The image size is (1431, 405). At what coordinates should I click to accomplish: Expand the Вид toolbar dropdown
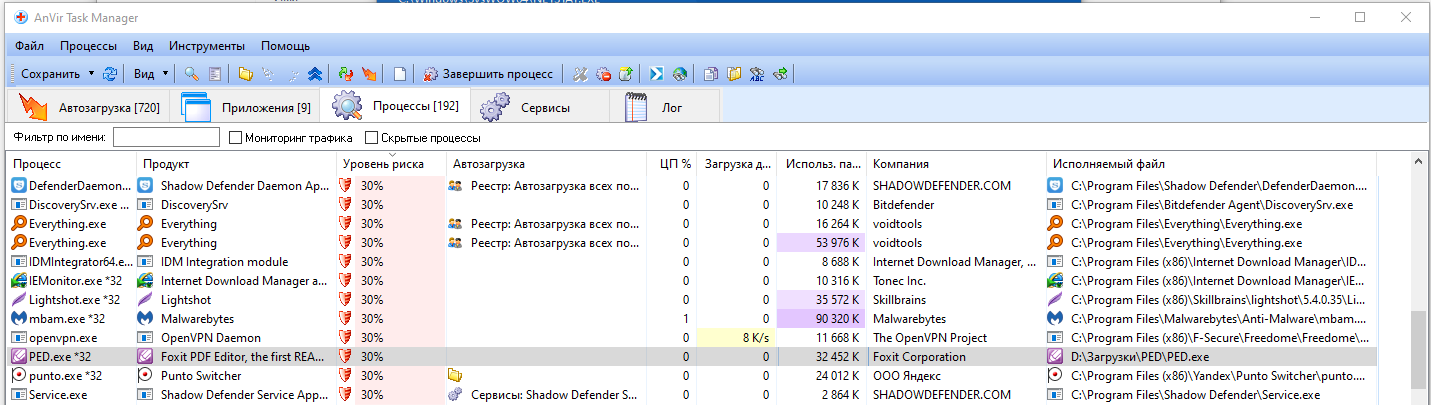coord(165,74)
